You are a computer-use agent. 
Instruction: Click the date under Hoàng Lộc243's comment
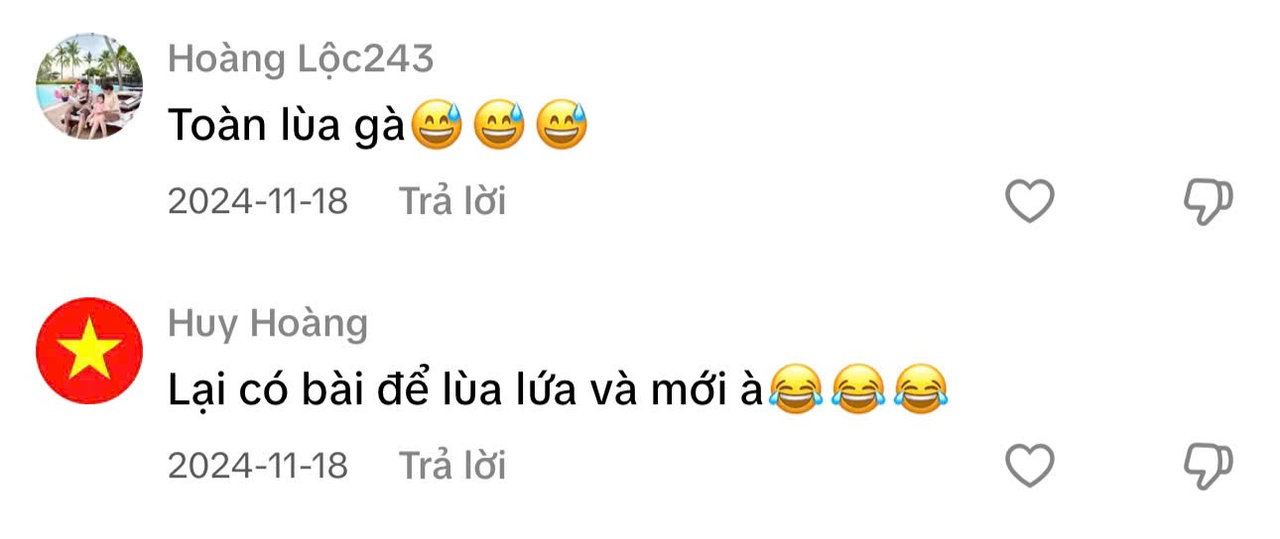click(x=258, y=202)
